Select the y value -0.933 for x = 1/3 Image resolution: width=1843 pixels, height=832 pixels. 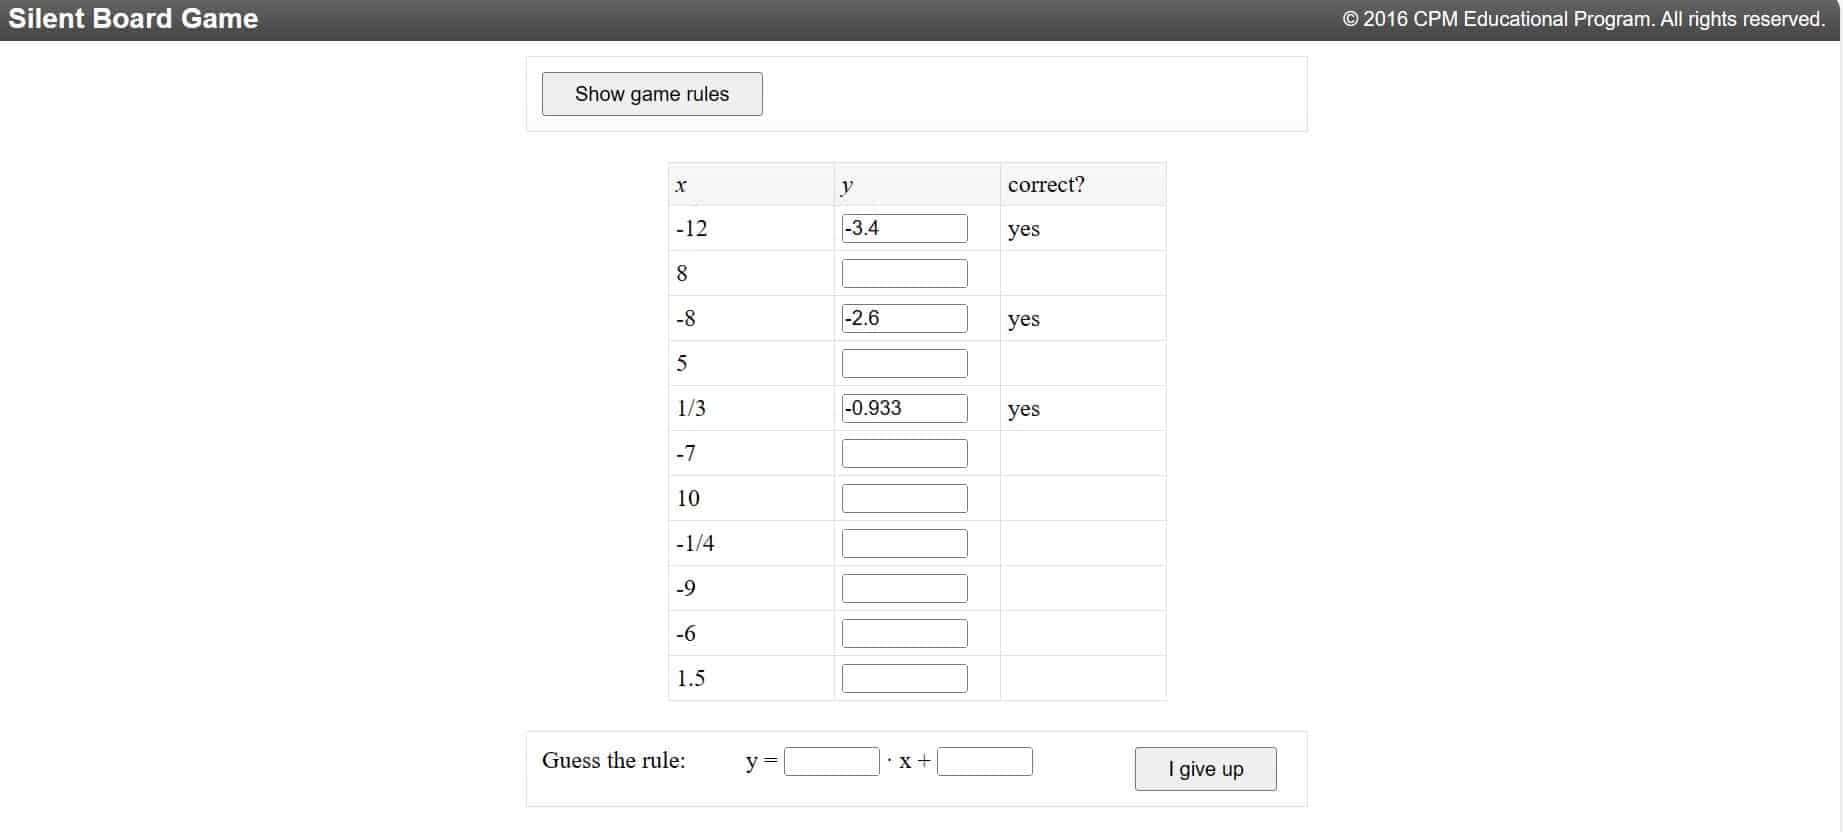click(904, 407)
